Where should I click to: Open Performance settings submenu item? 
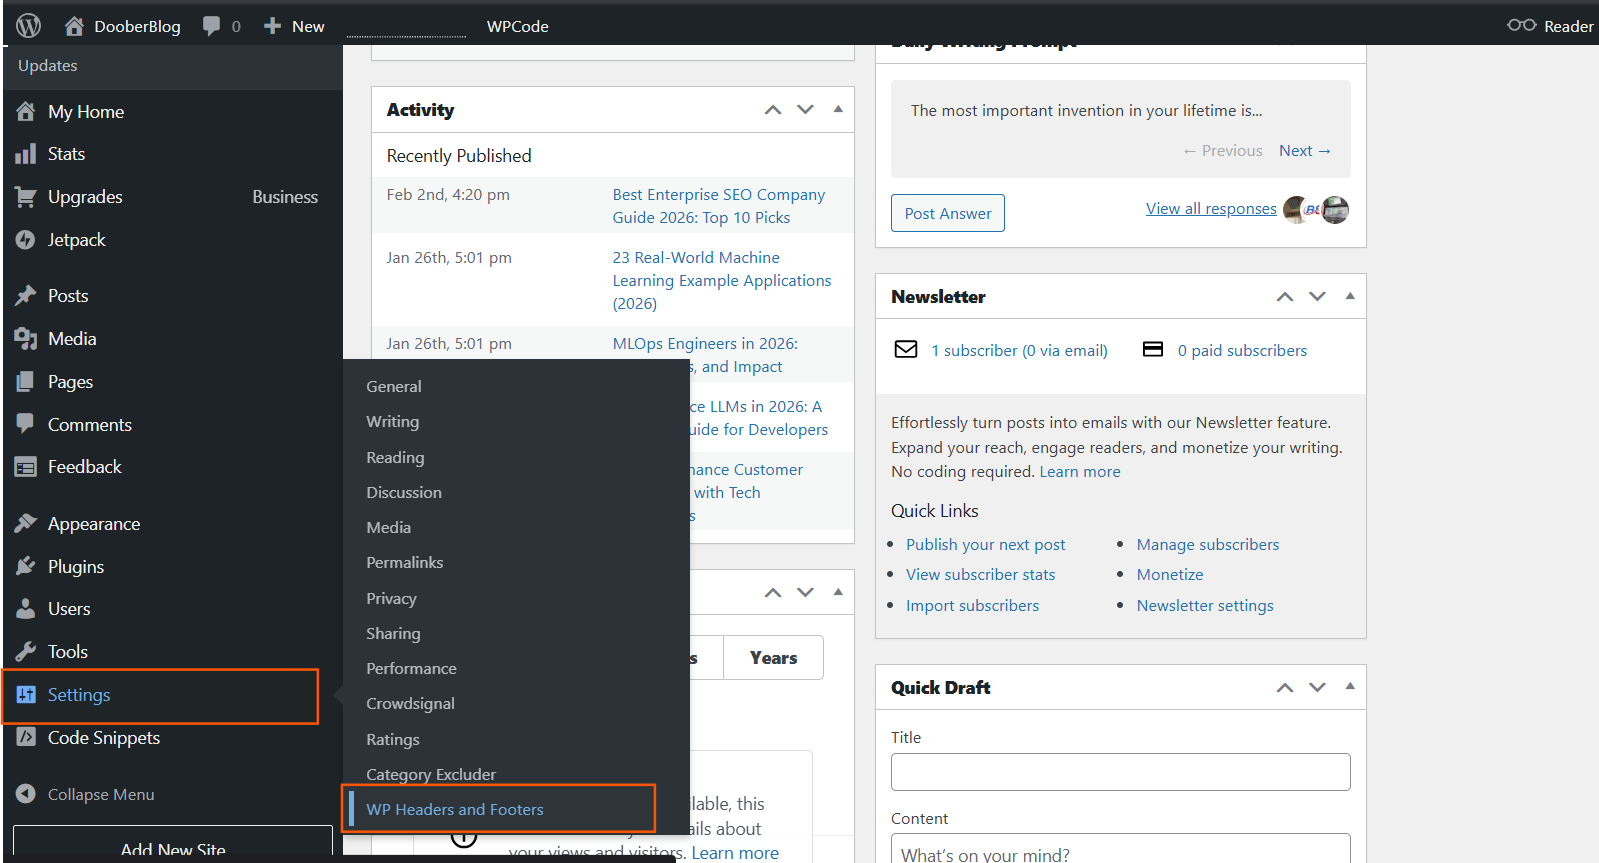411,668
